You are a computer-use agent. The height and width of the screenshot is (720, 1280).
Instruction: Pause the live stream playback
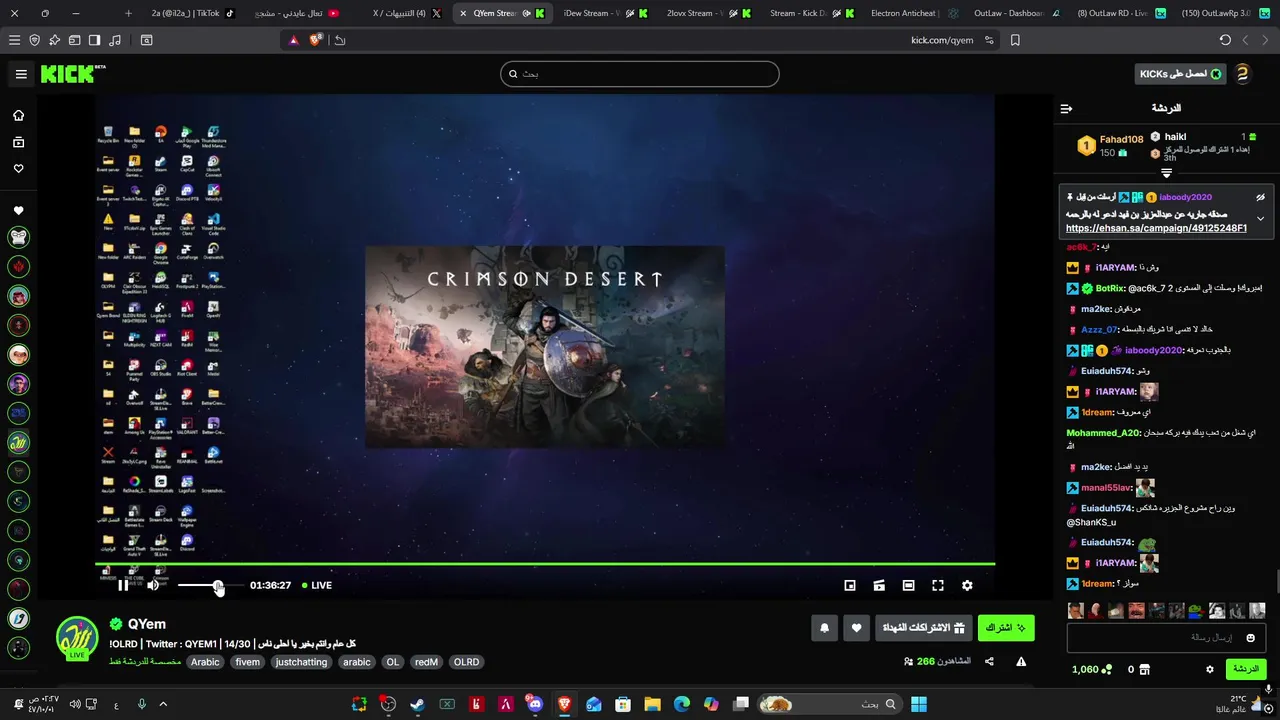123,586
